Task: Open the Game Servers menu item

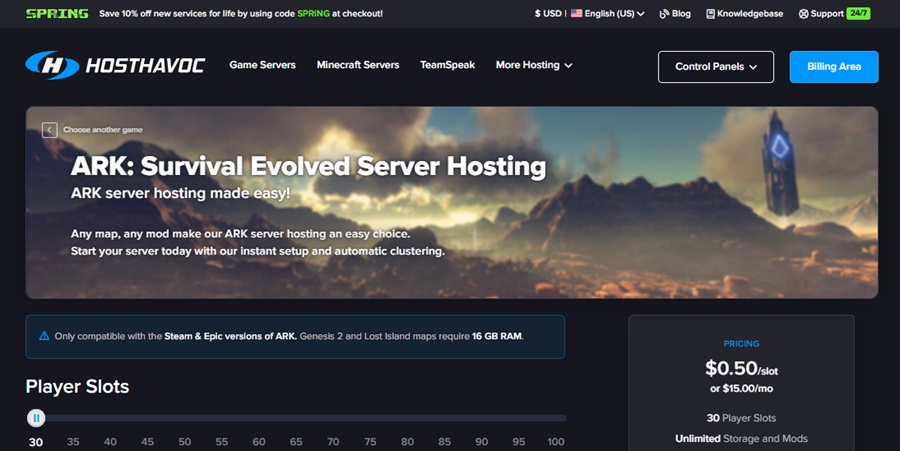Action: (262, 65)
